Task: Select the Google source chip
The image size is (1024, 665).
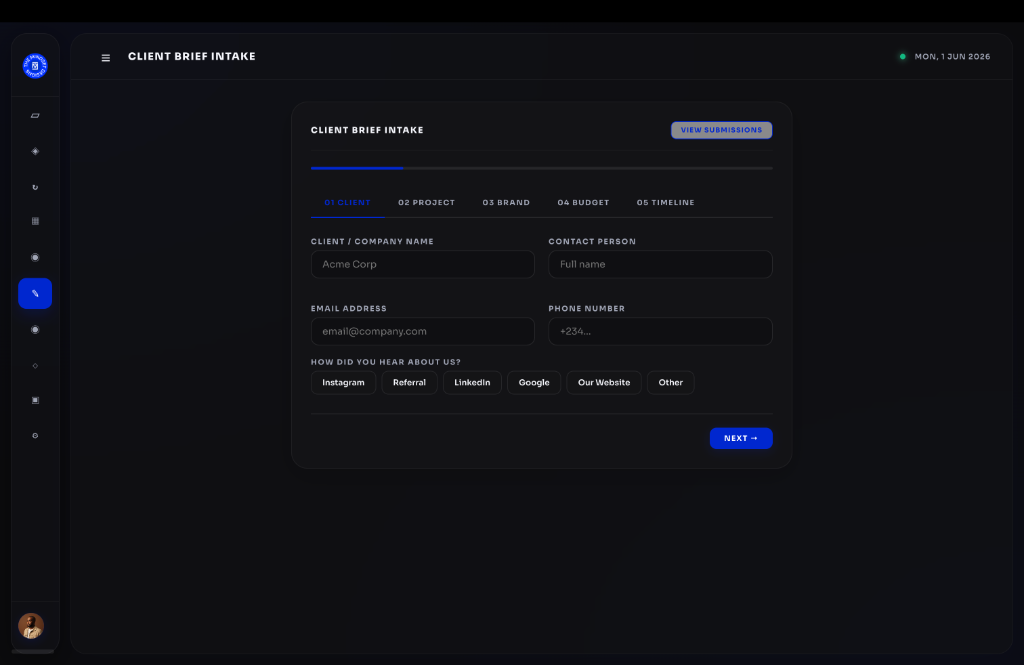Action: coord(534,383)
